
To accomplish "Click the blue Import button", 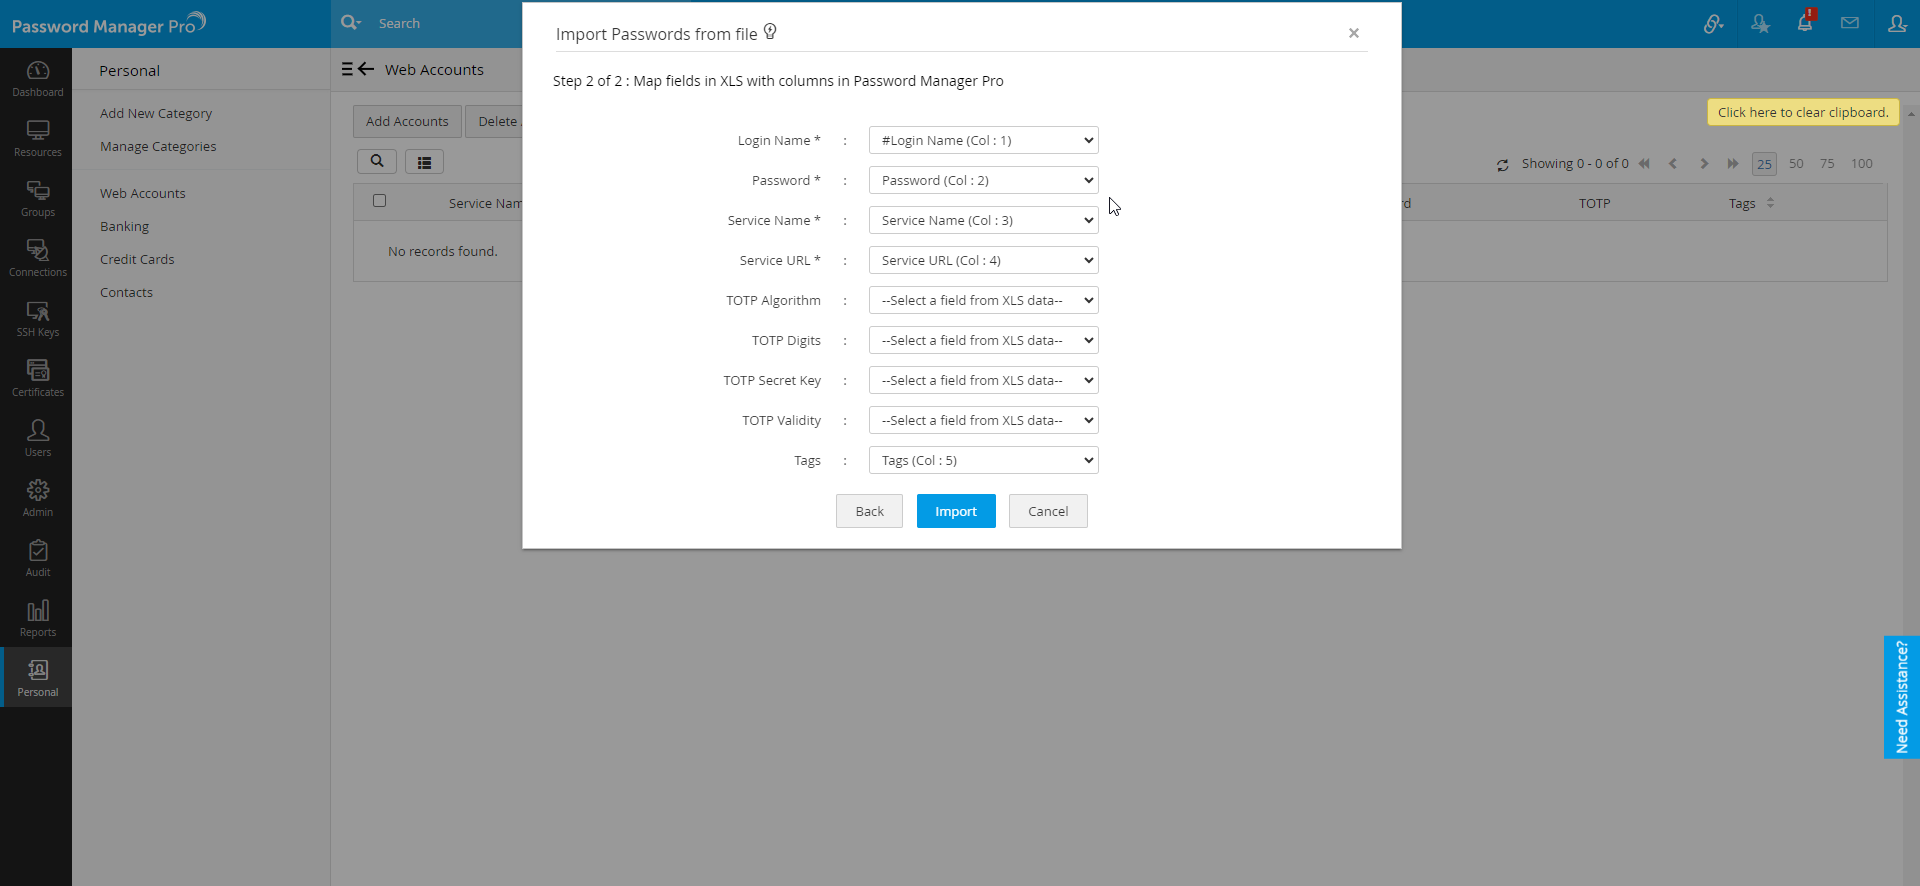I will 955,511.
